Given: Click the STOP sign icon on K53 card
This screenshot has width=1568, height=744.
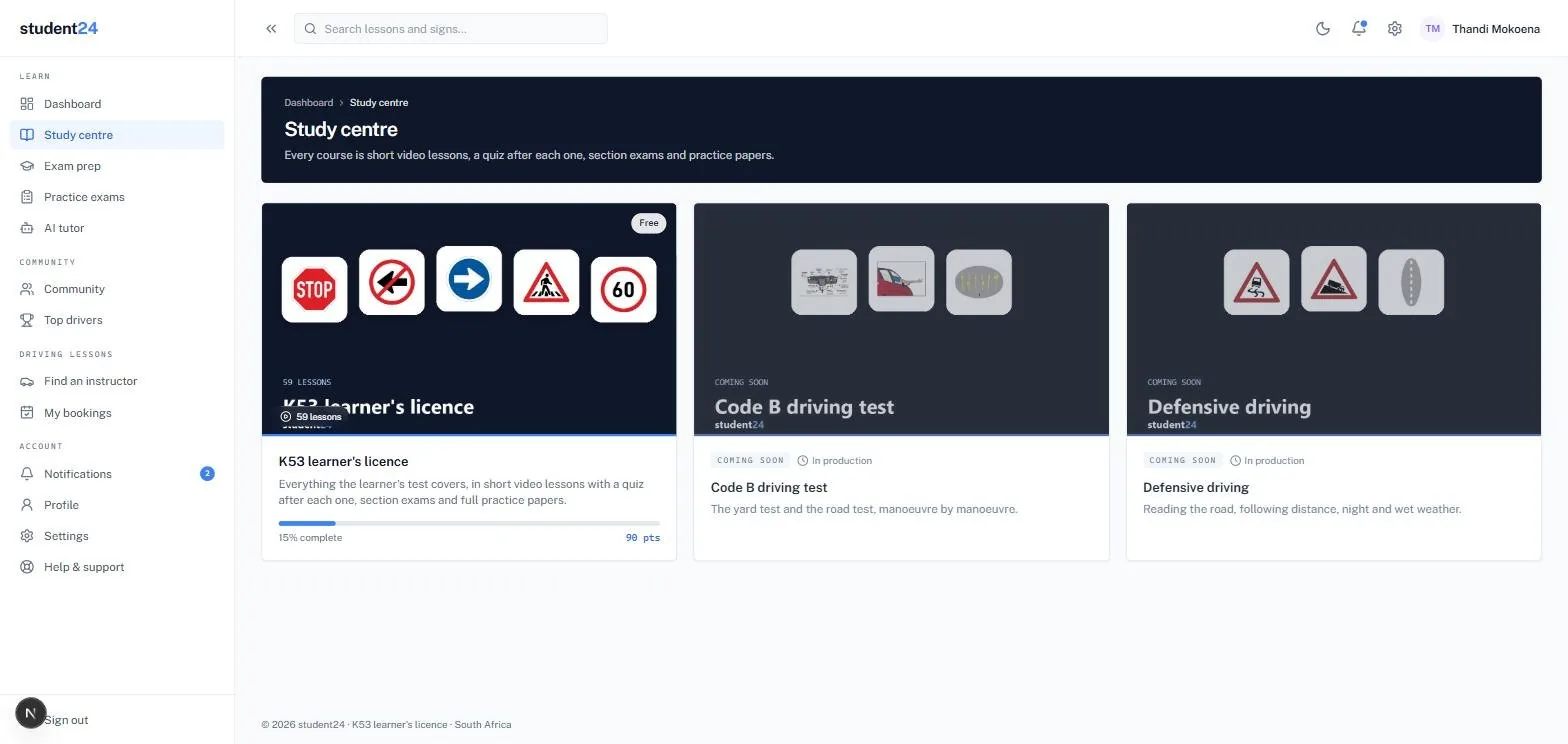Looking at the screenshot, I should pos(314,290).
